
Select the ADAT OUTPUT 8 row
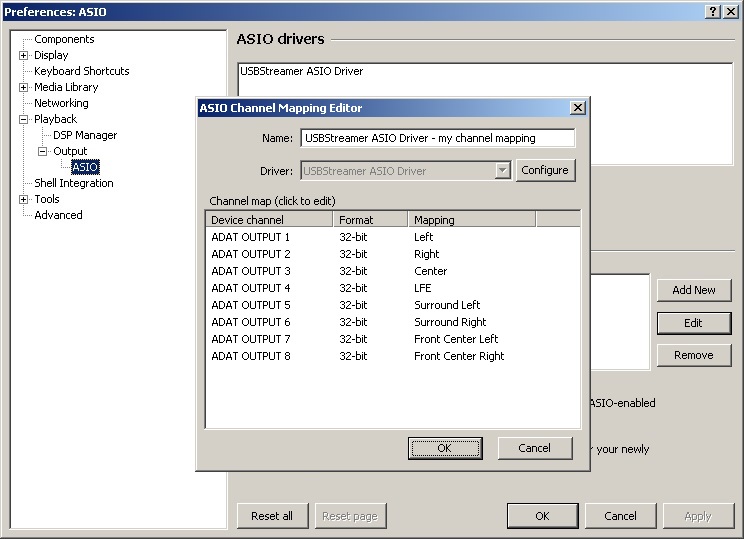pos(251,357)
